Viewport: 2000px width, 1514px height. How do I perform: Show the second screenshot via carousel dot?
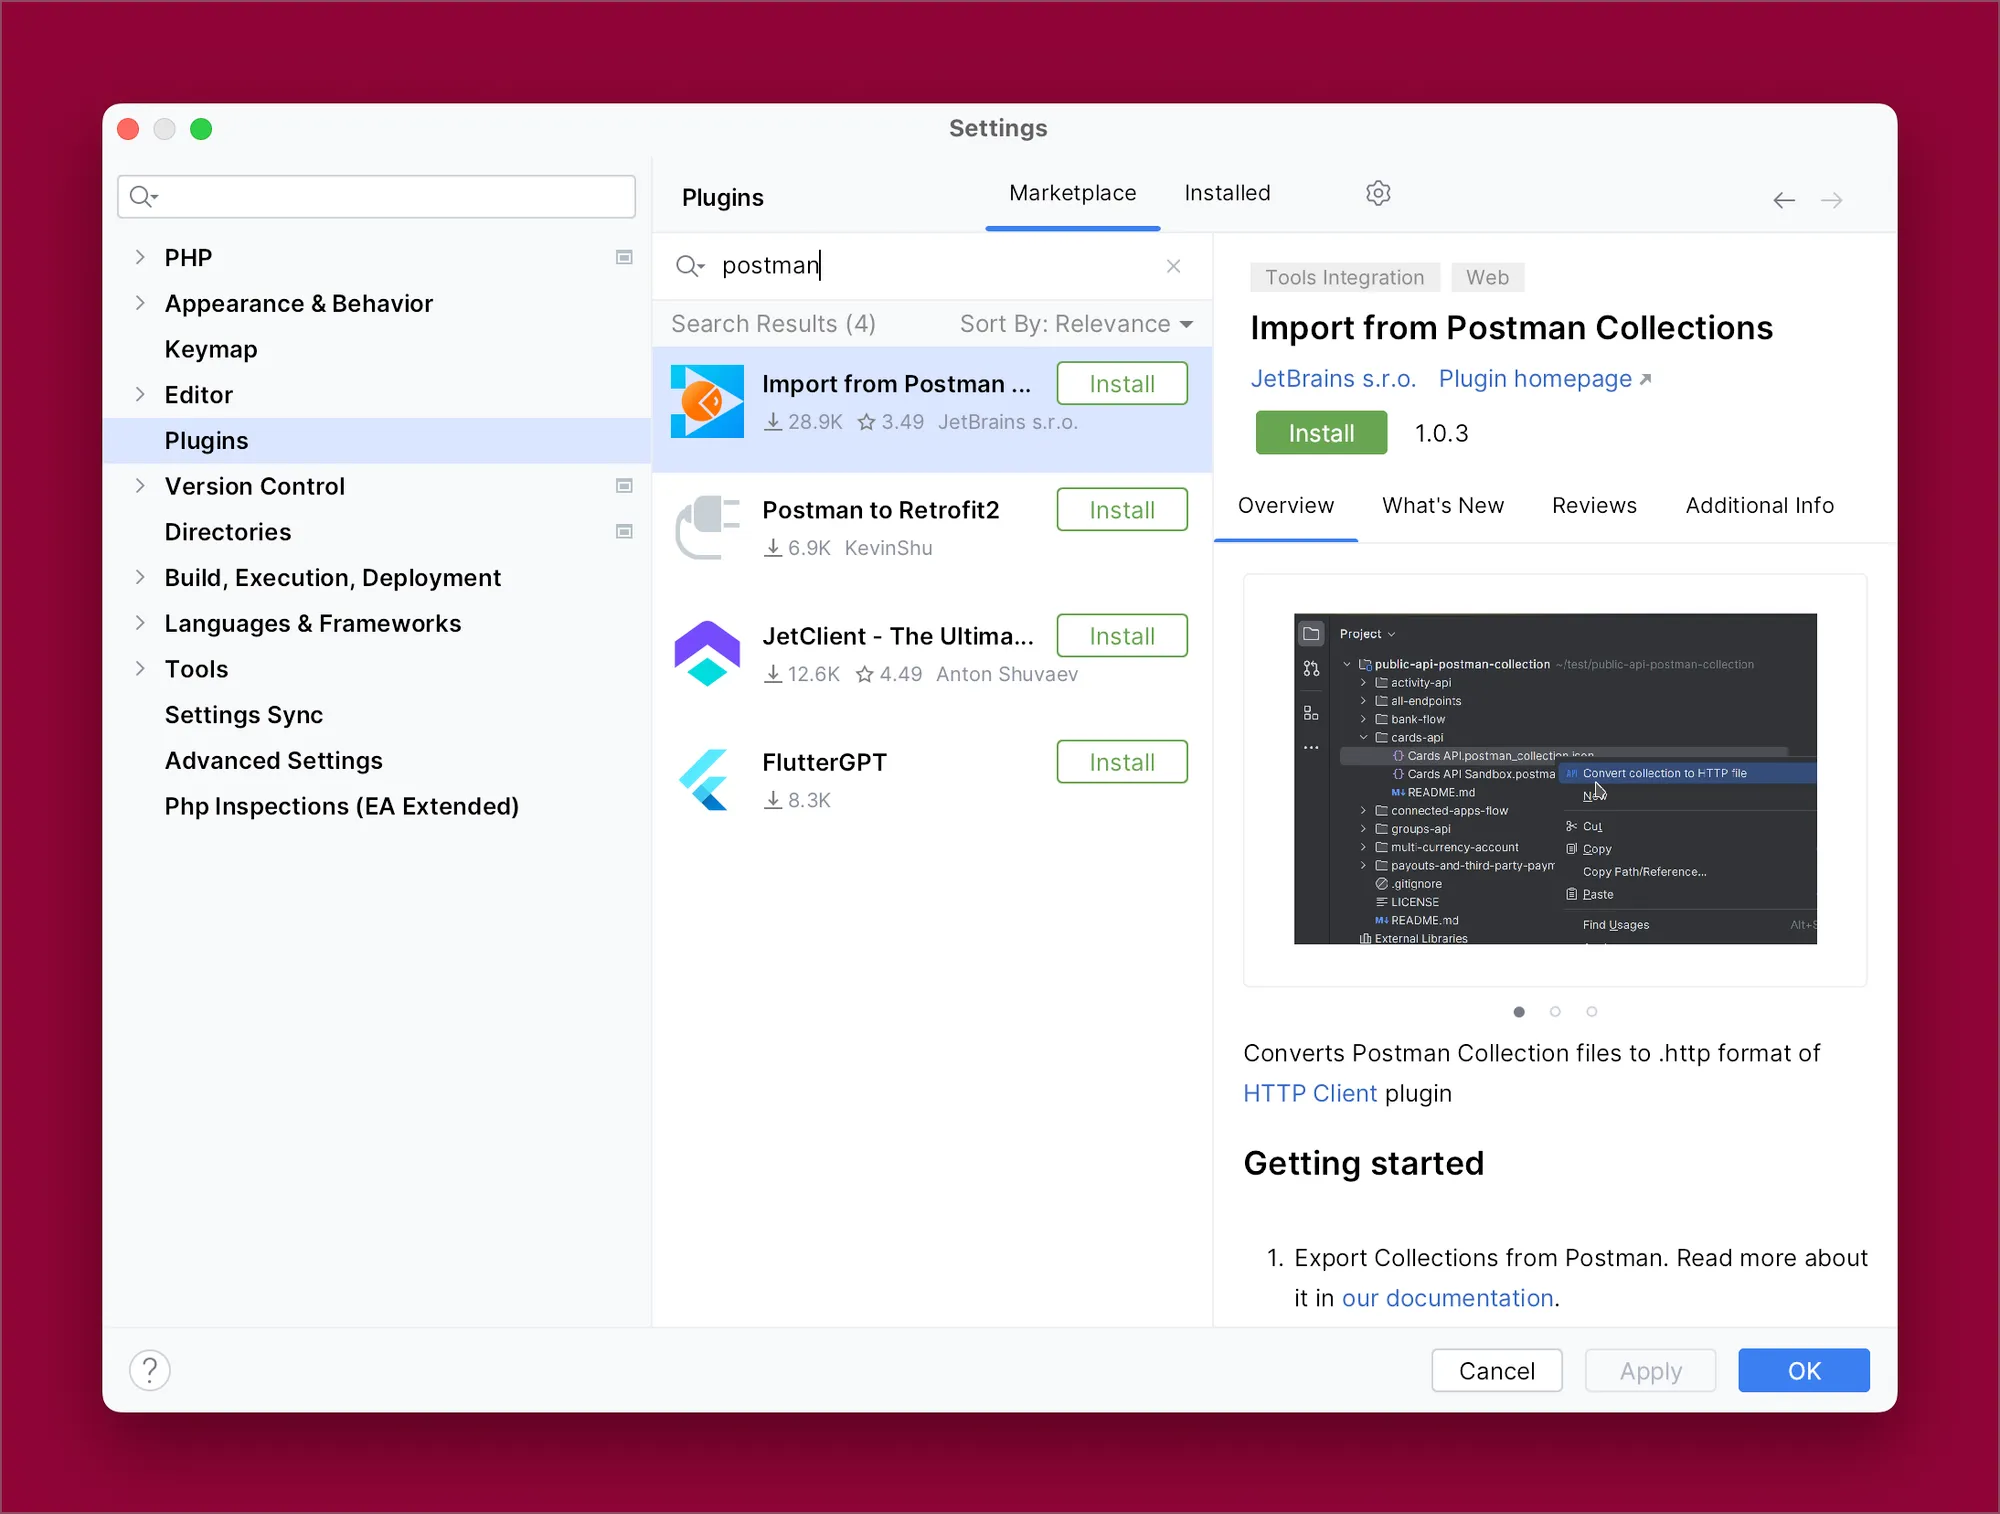[1555, 1012]
